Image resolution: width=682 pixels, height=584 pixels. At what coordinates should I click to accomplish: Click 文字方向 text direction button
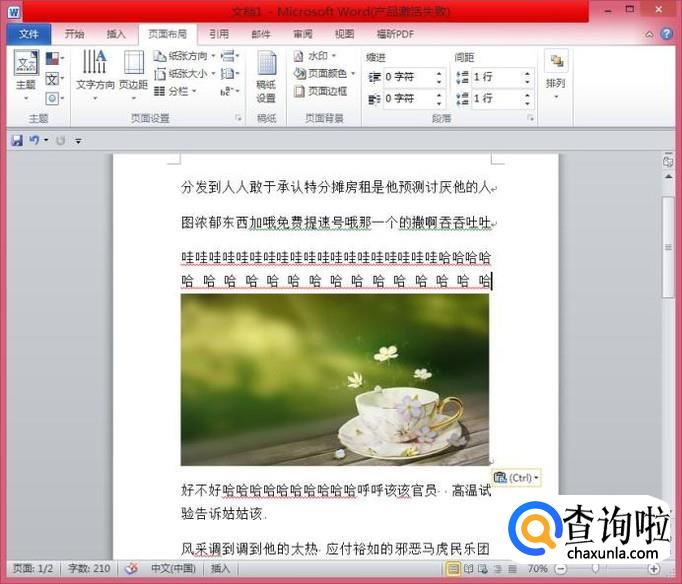point(95,75)
